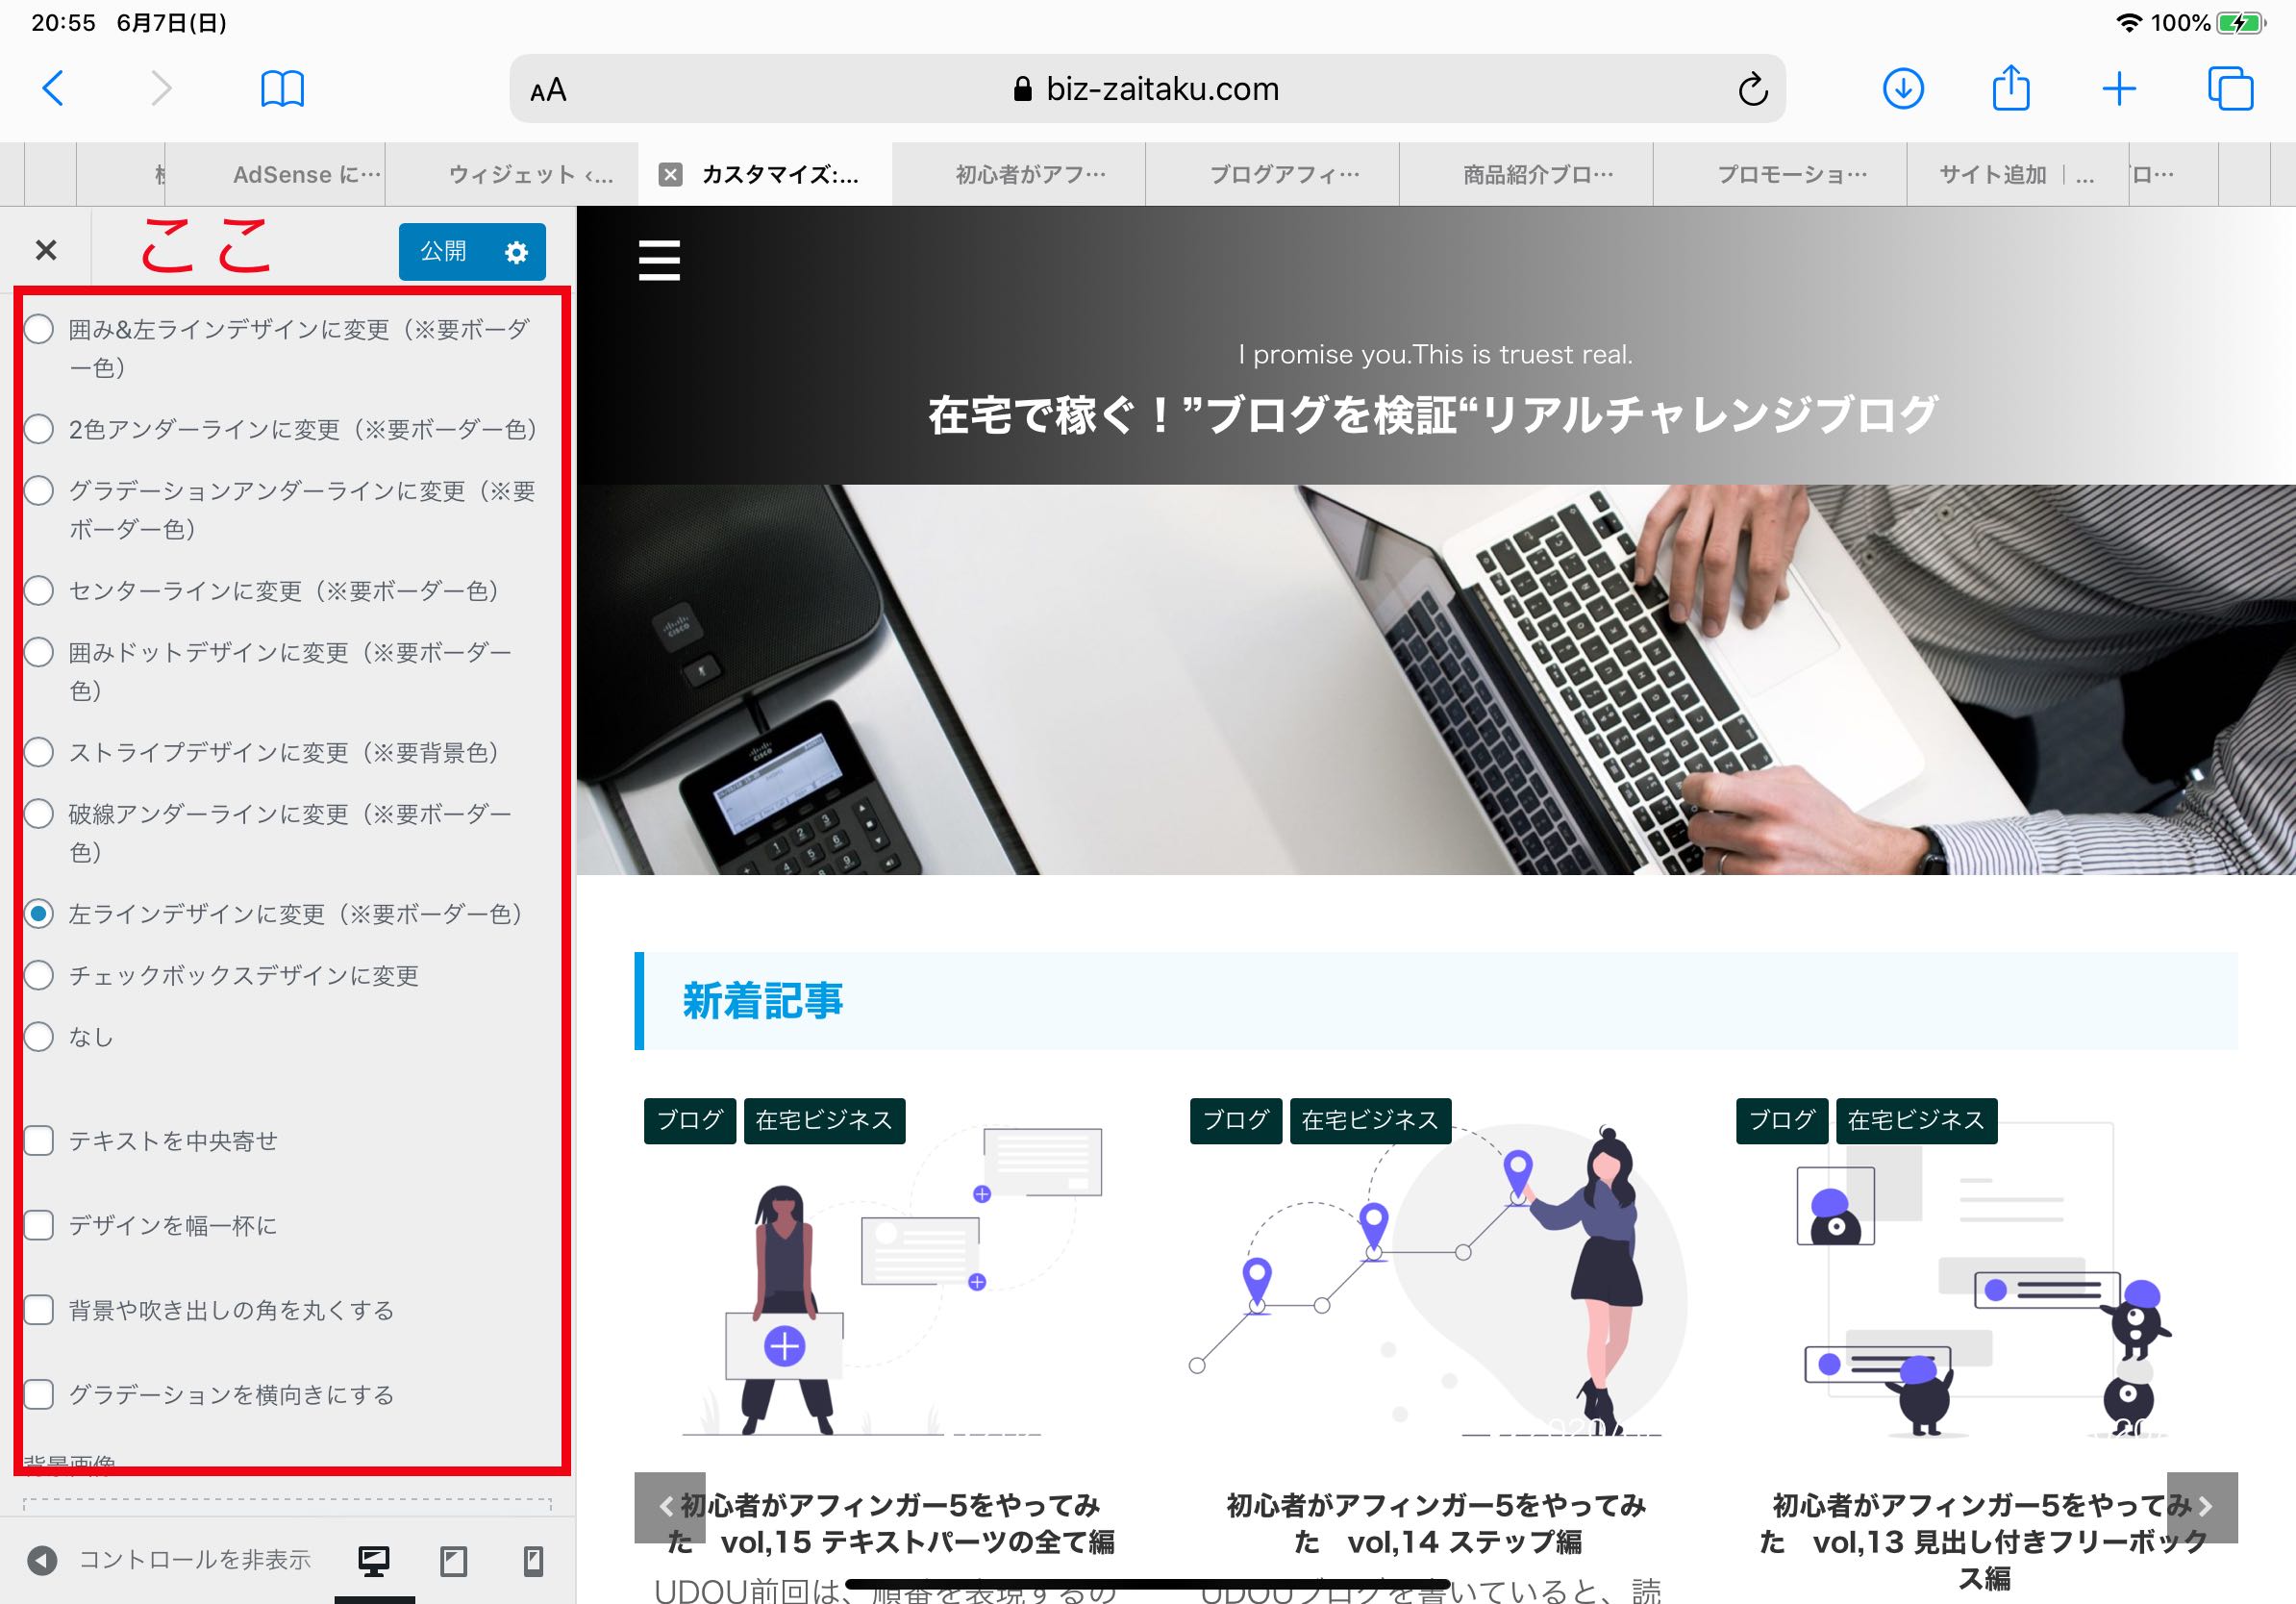Open the AA reader text-size menu
This screenshot has height=1604, width=2296.
(548, 91)
